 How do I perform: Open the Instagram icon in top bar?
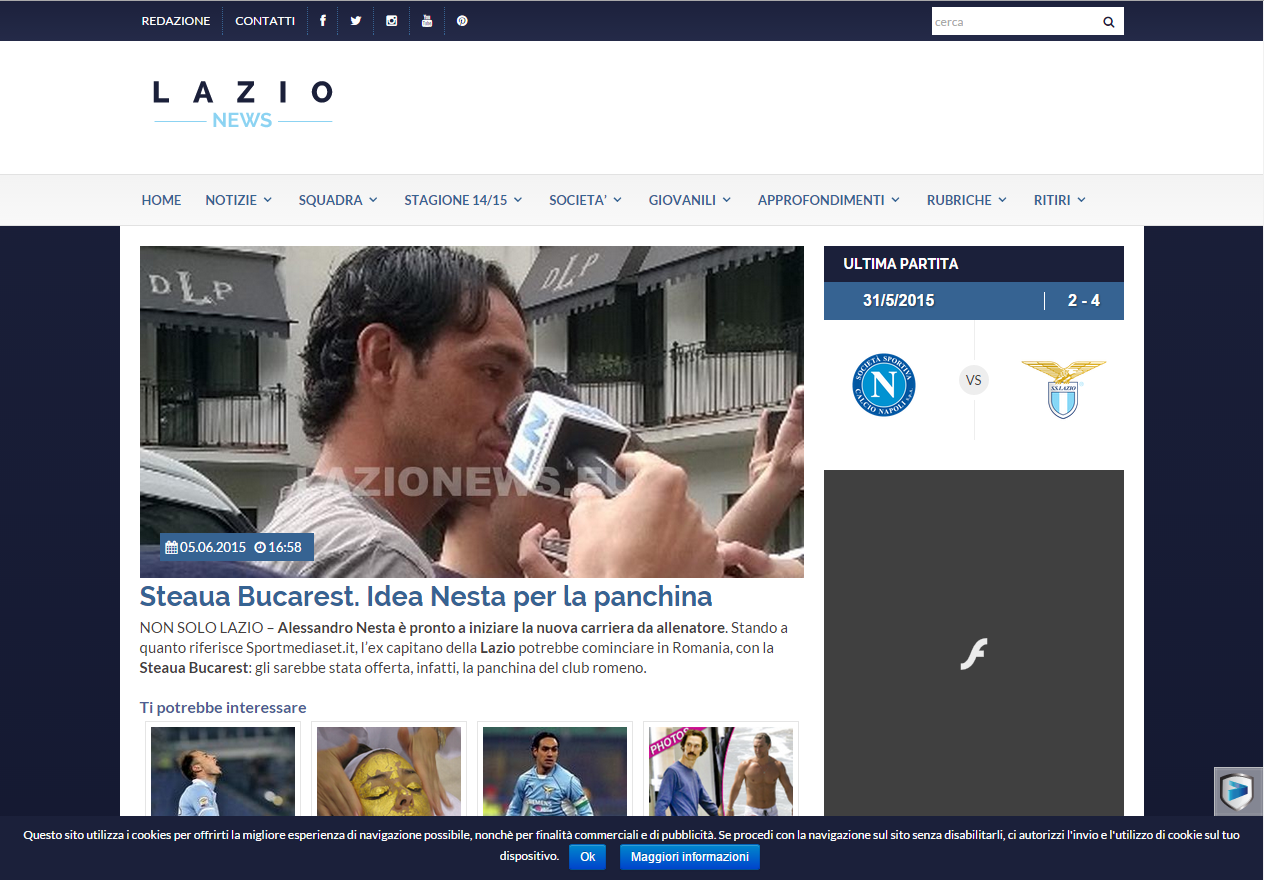391,20
